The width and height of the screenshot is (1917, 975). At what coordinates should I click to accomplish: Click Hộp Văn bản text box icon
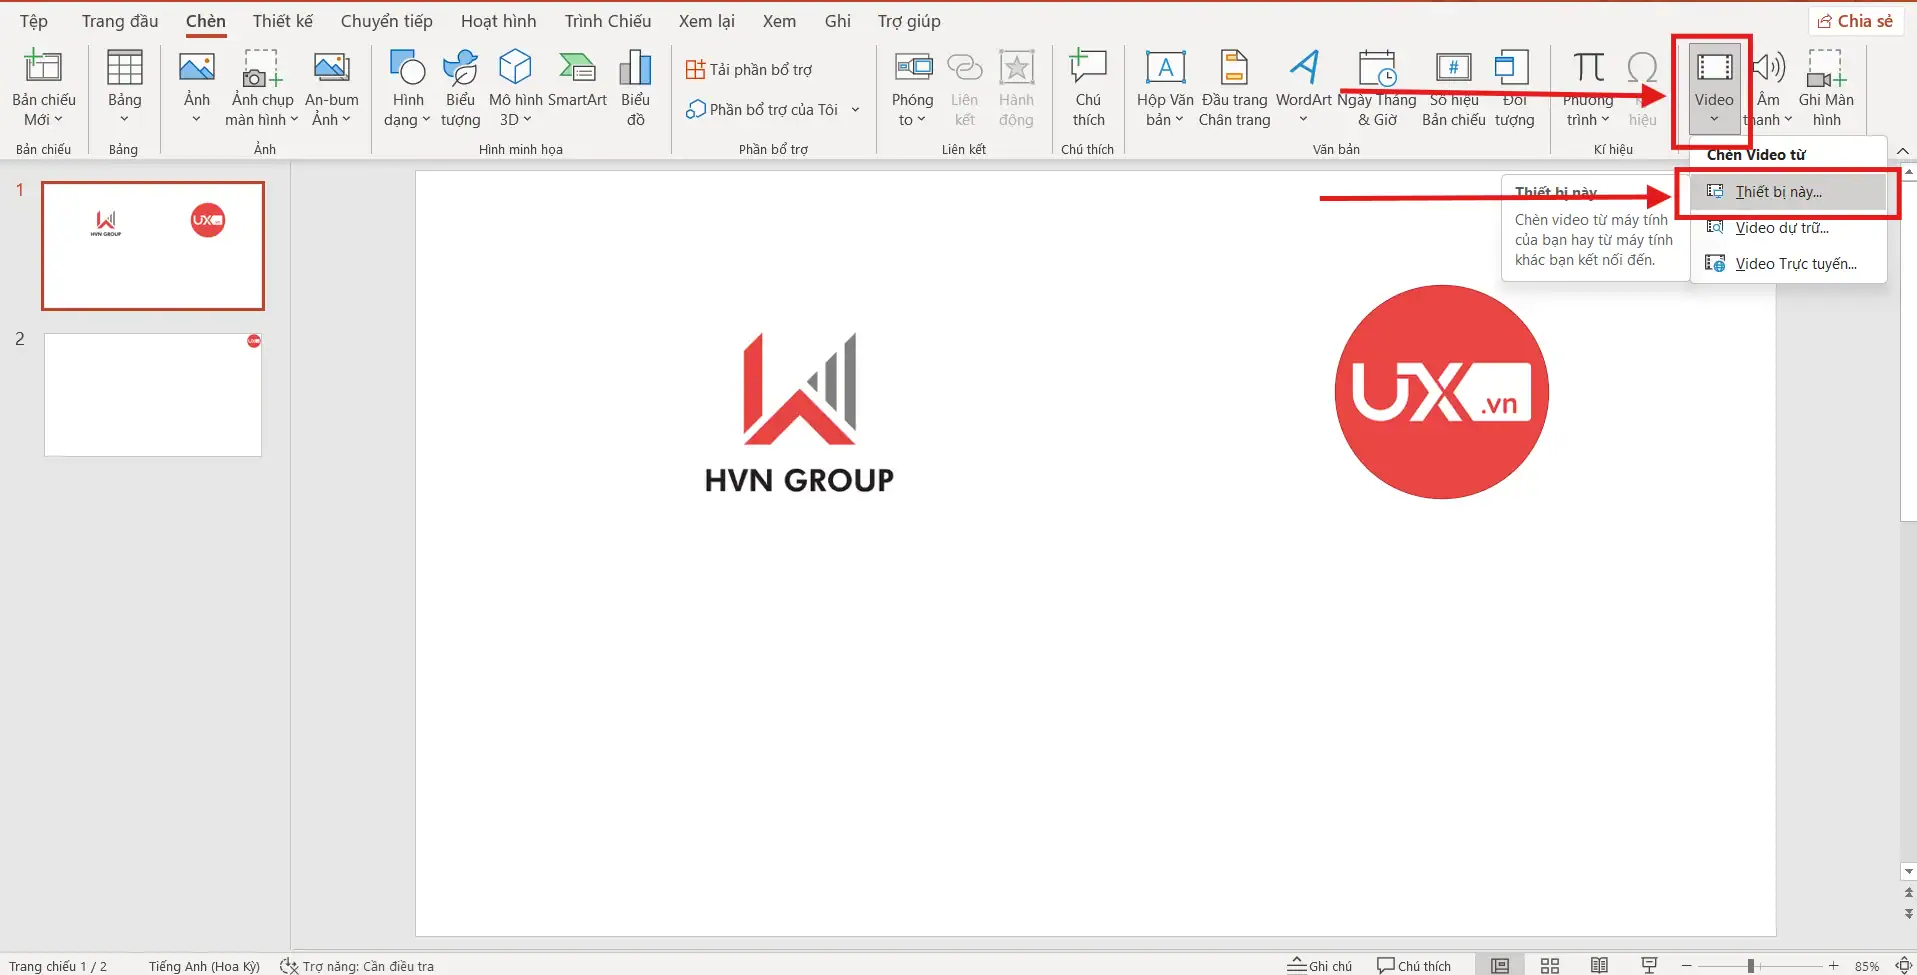coord(1165,88)
